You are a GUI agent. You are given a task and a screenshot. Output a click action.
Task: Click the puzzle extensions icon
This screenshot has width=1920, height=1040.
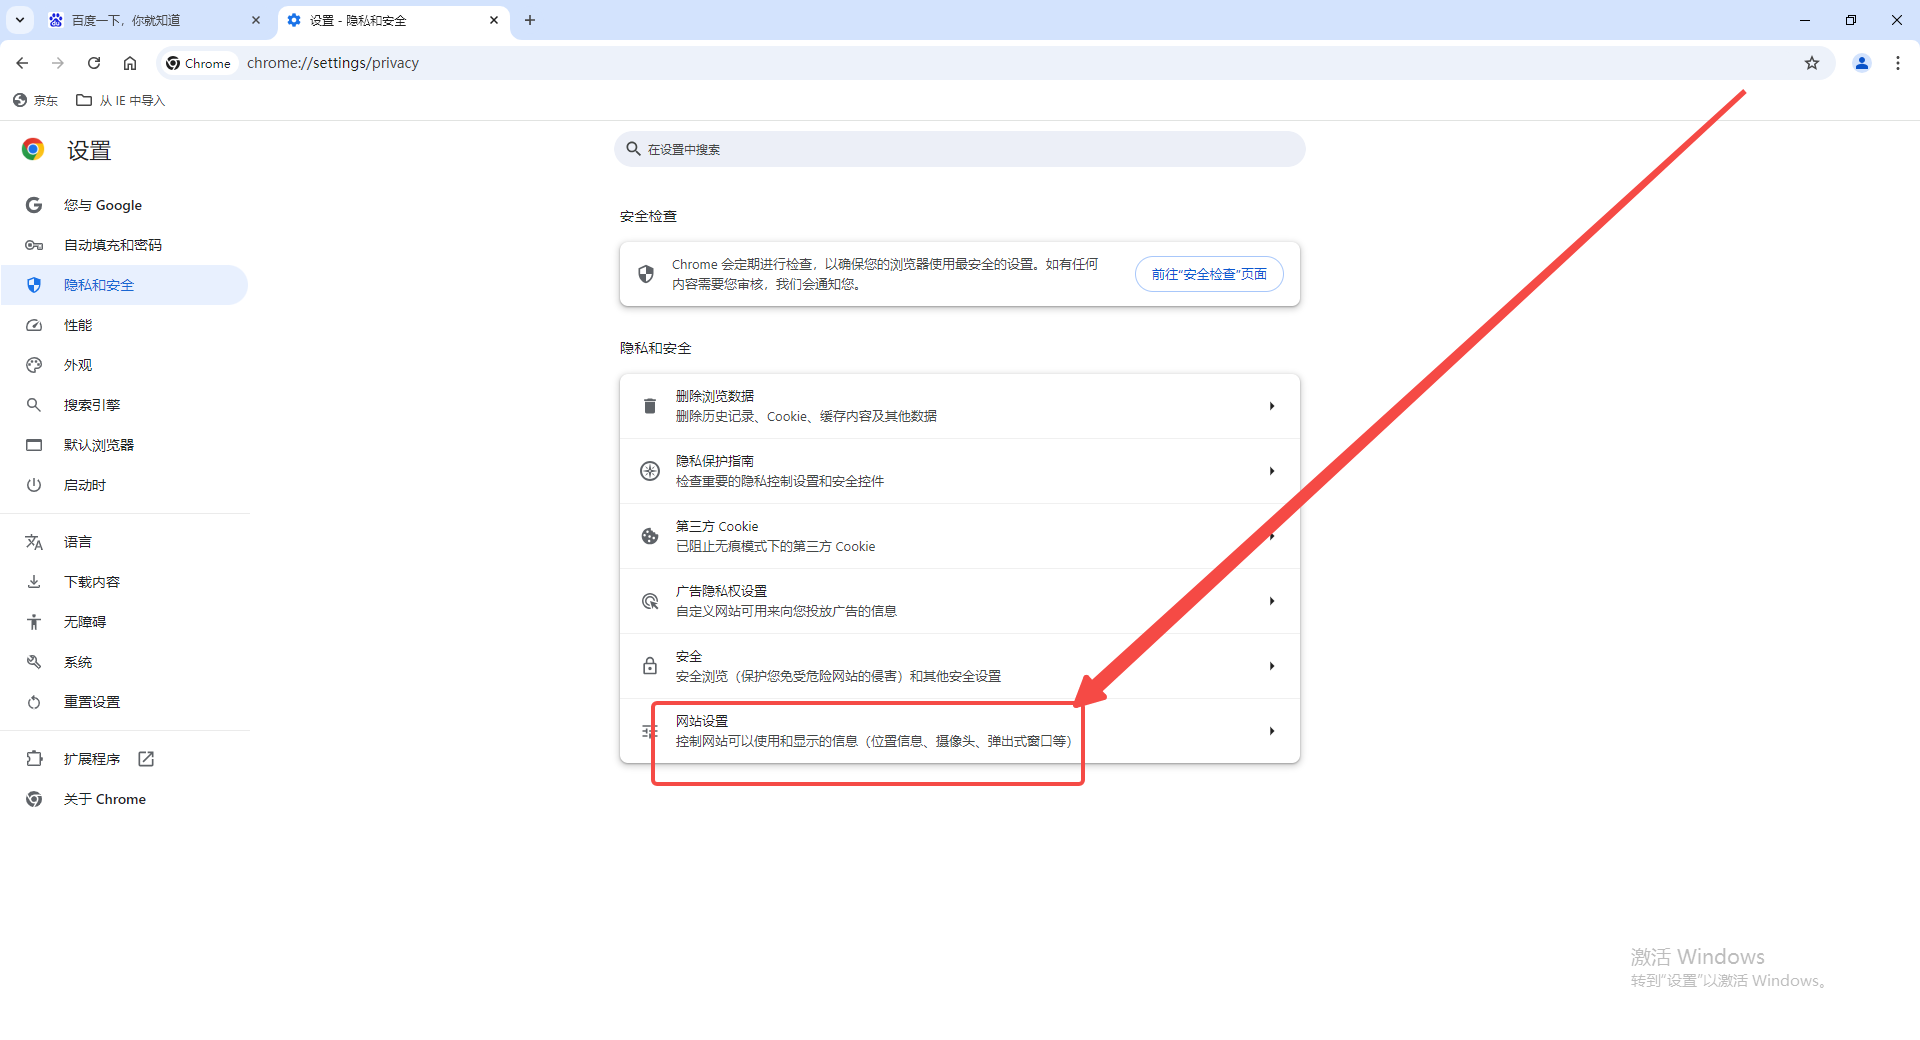click(34, 759)
